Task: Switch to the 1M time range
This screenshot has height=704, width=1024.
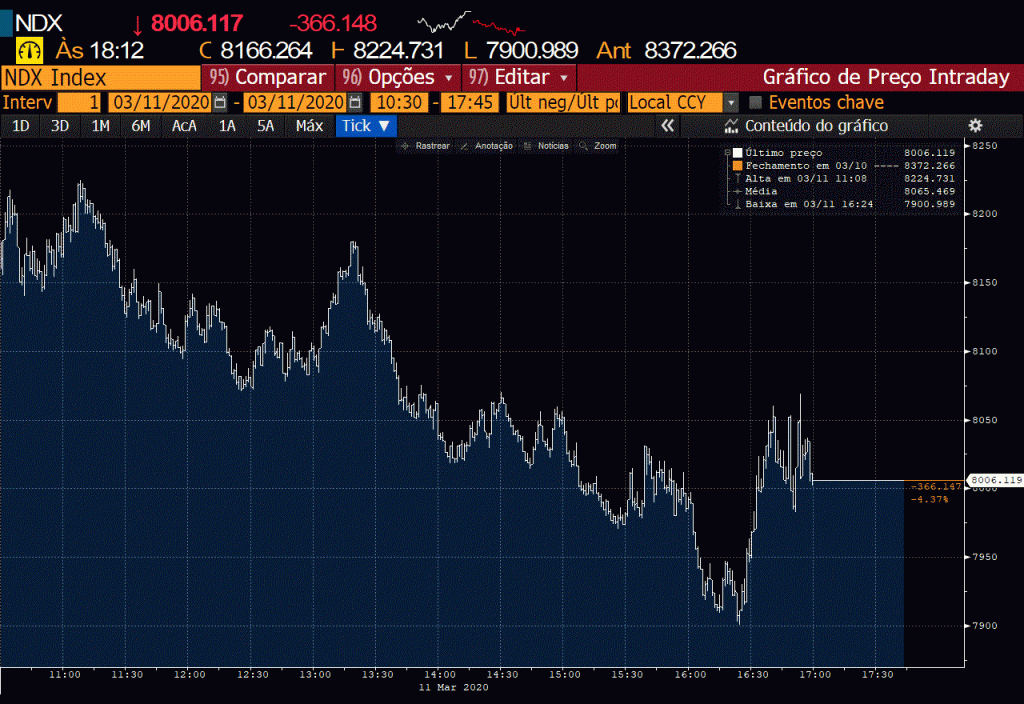Action: pos(100,125)
